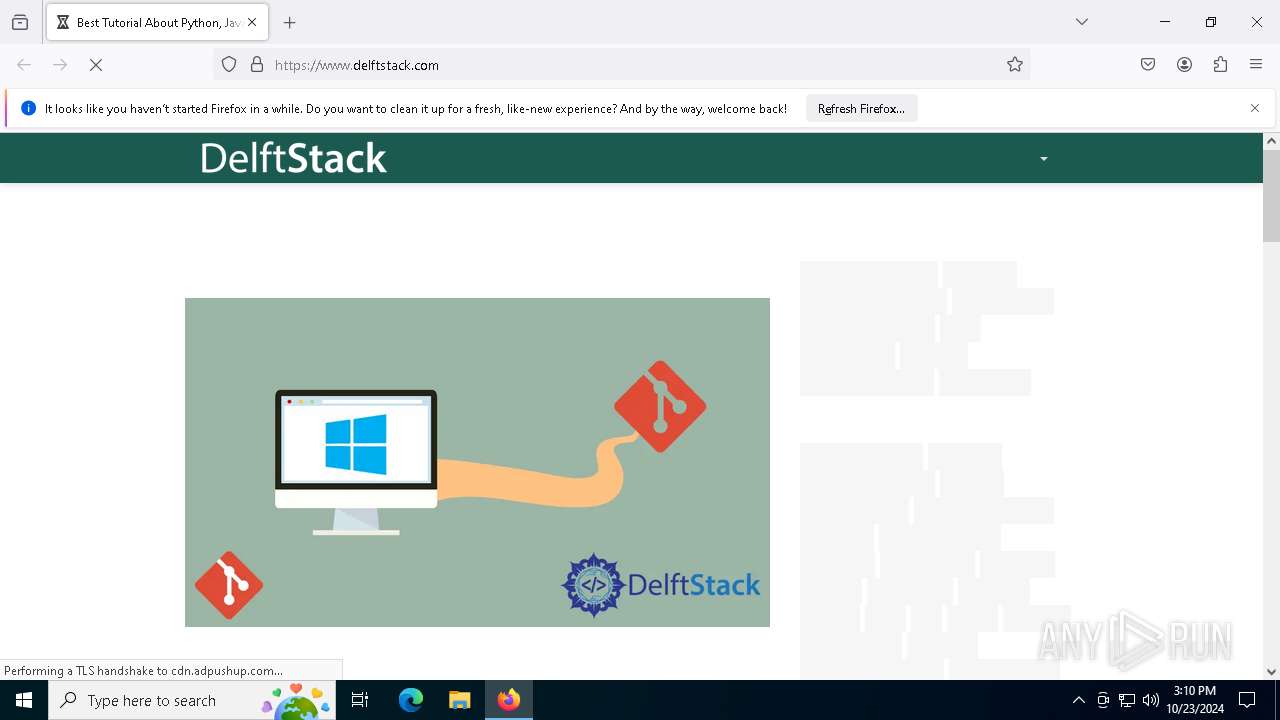Open Firefox application hamburger menu
Screen dimensions: 1280x720
1256,65
